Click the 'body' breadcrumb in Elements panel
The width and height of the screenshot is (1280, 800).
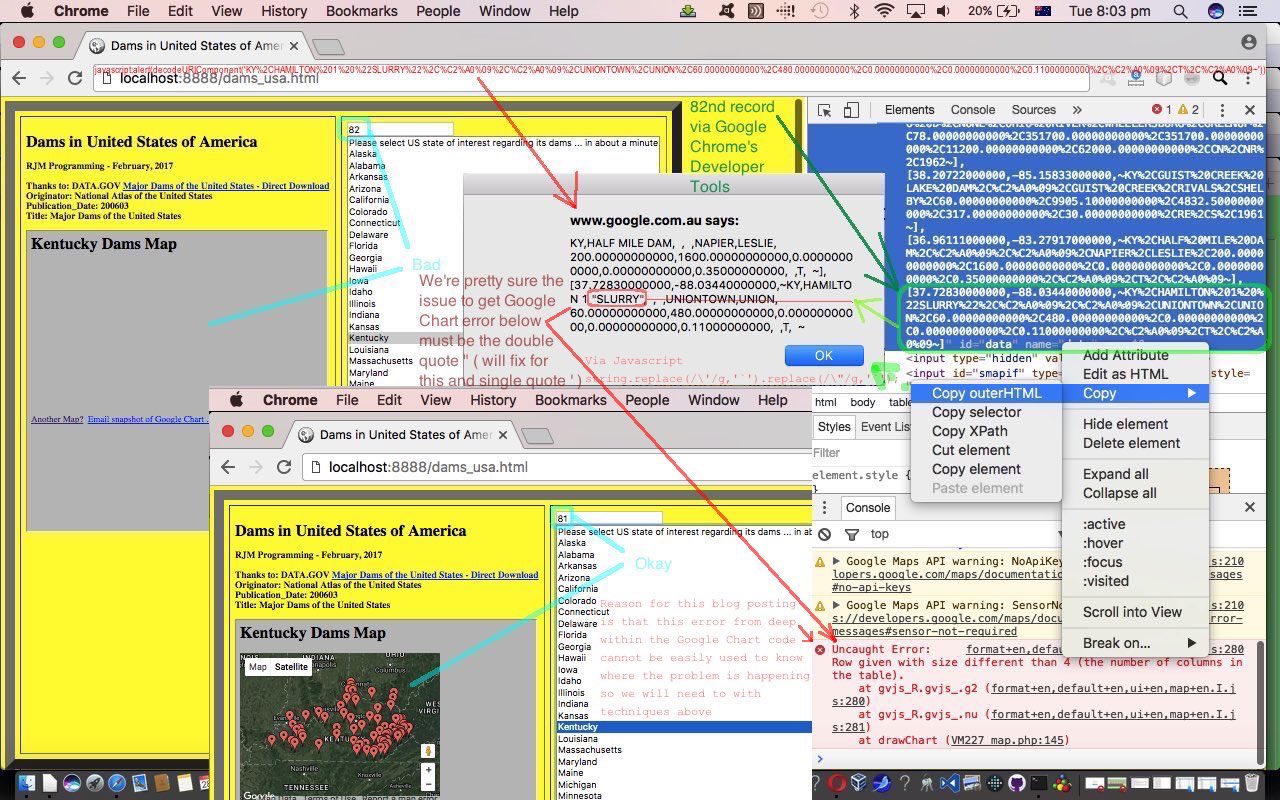862,402
